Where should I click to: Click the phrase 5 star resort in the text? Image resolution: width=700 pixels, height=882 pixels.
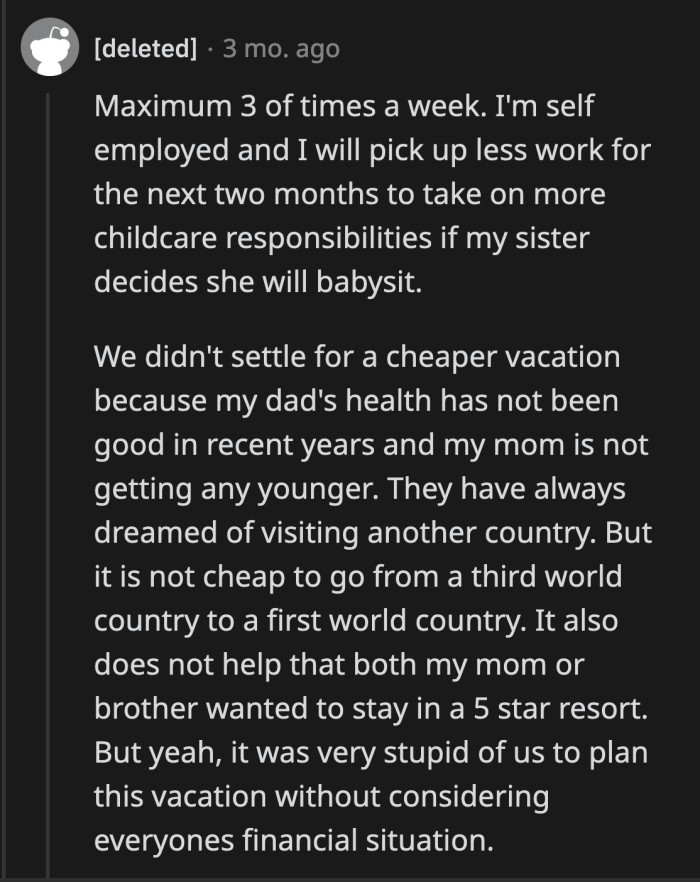pyautogui.click(x=560, y=708)
